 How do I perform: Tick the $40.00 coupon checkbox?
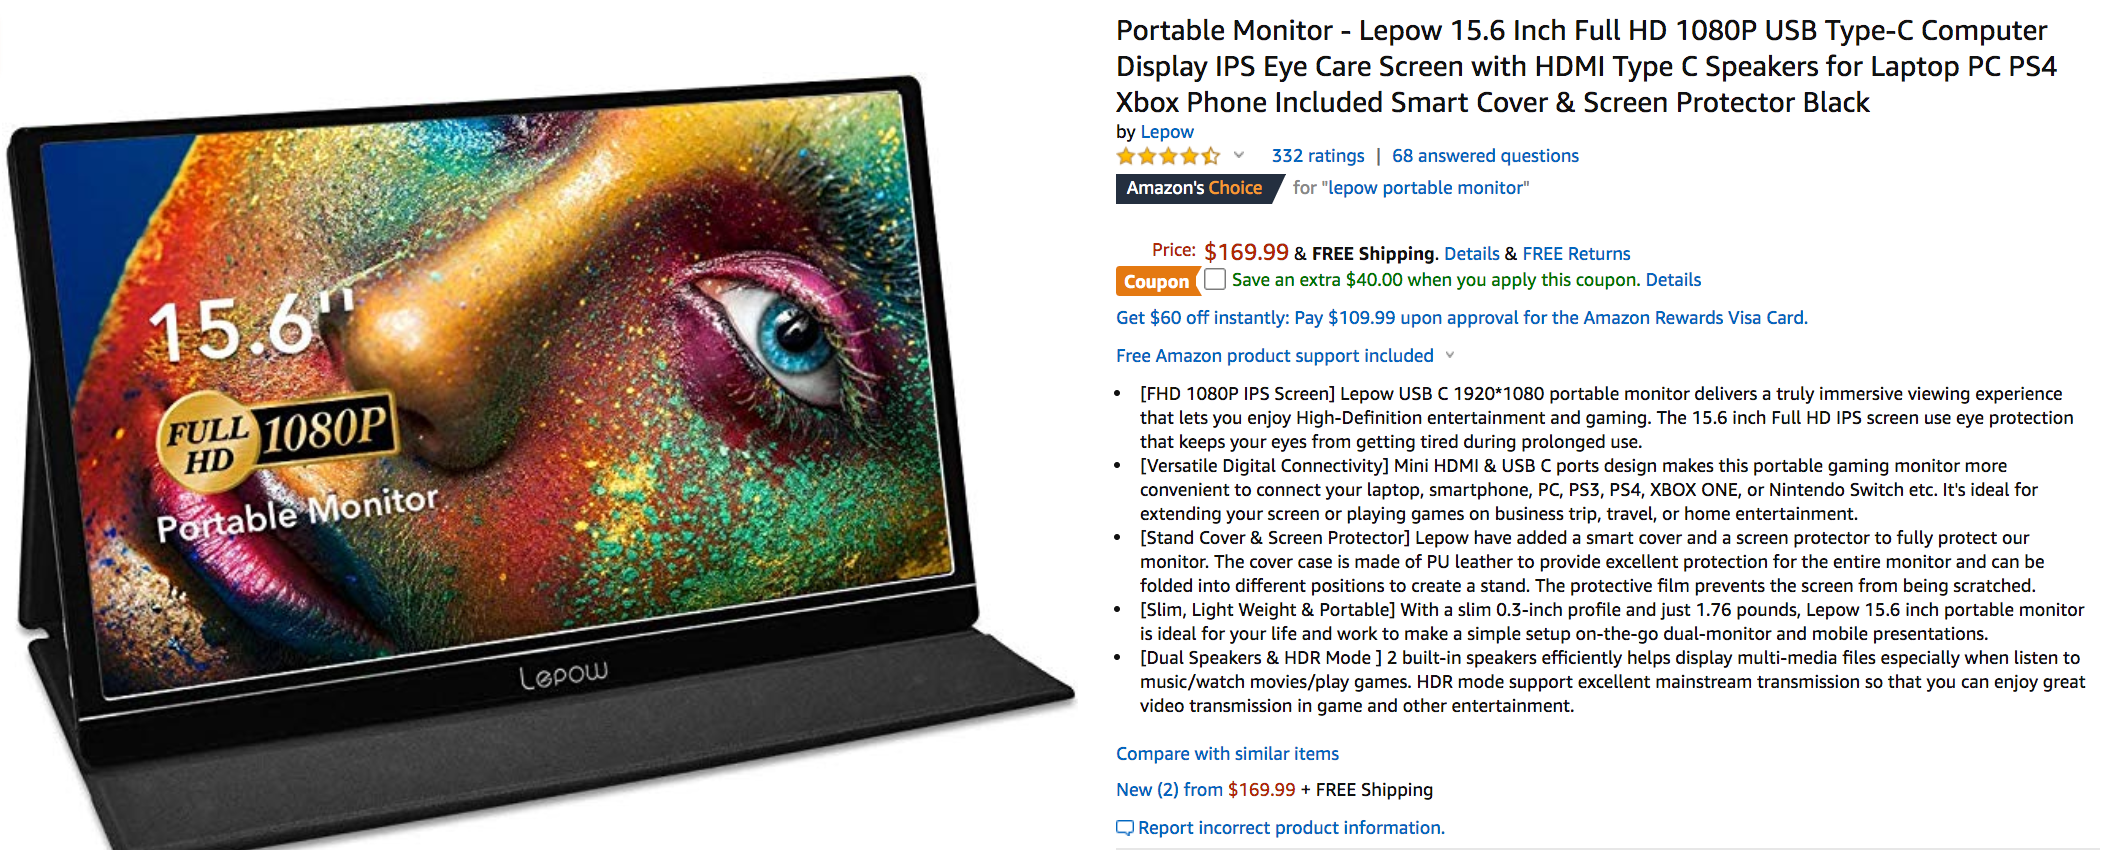(1215, 279)
